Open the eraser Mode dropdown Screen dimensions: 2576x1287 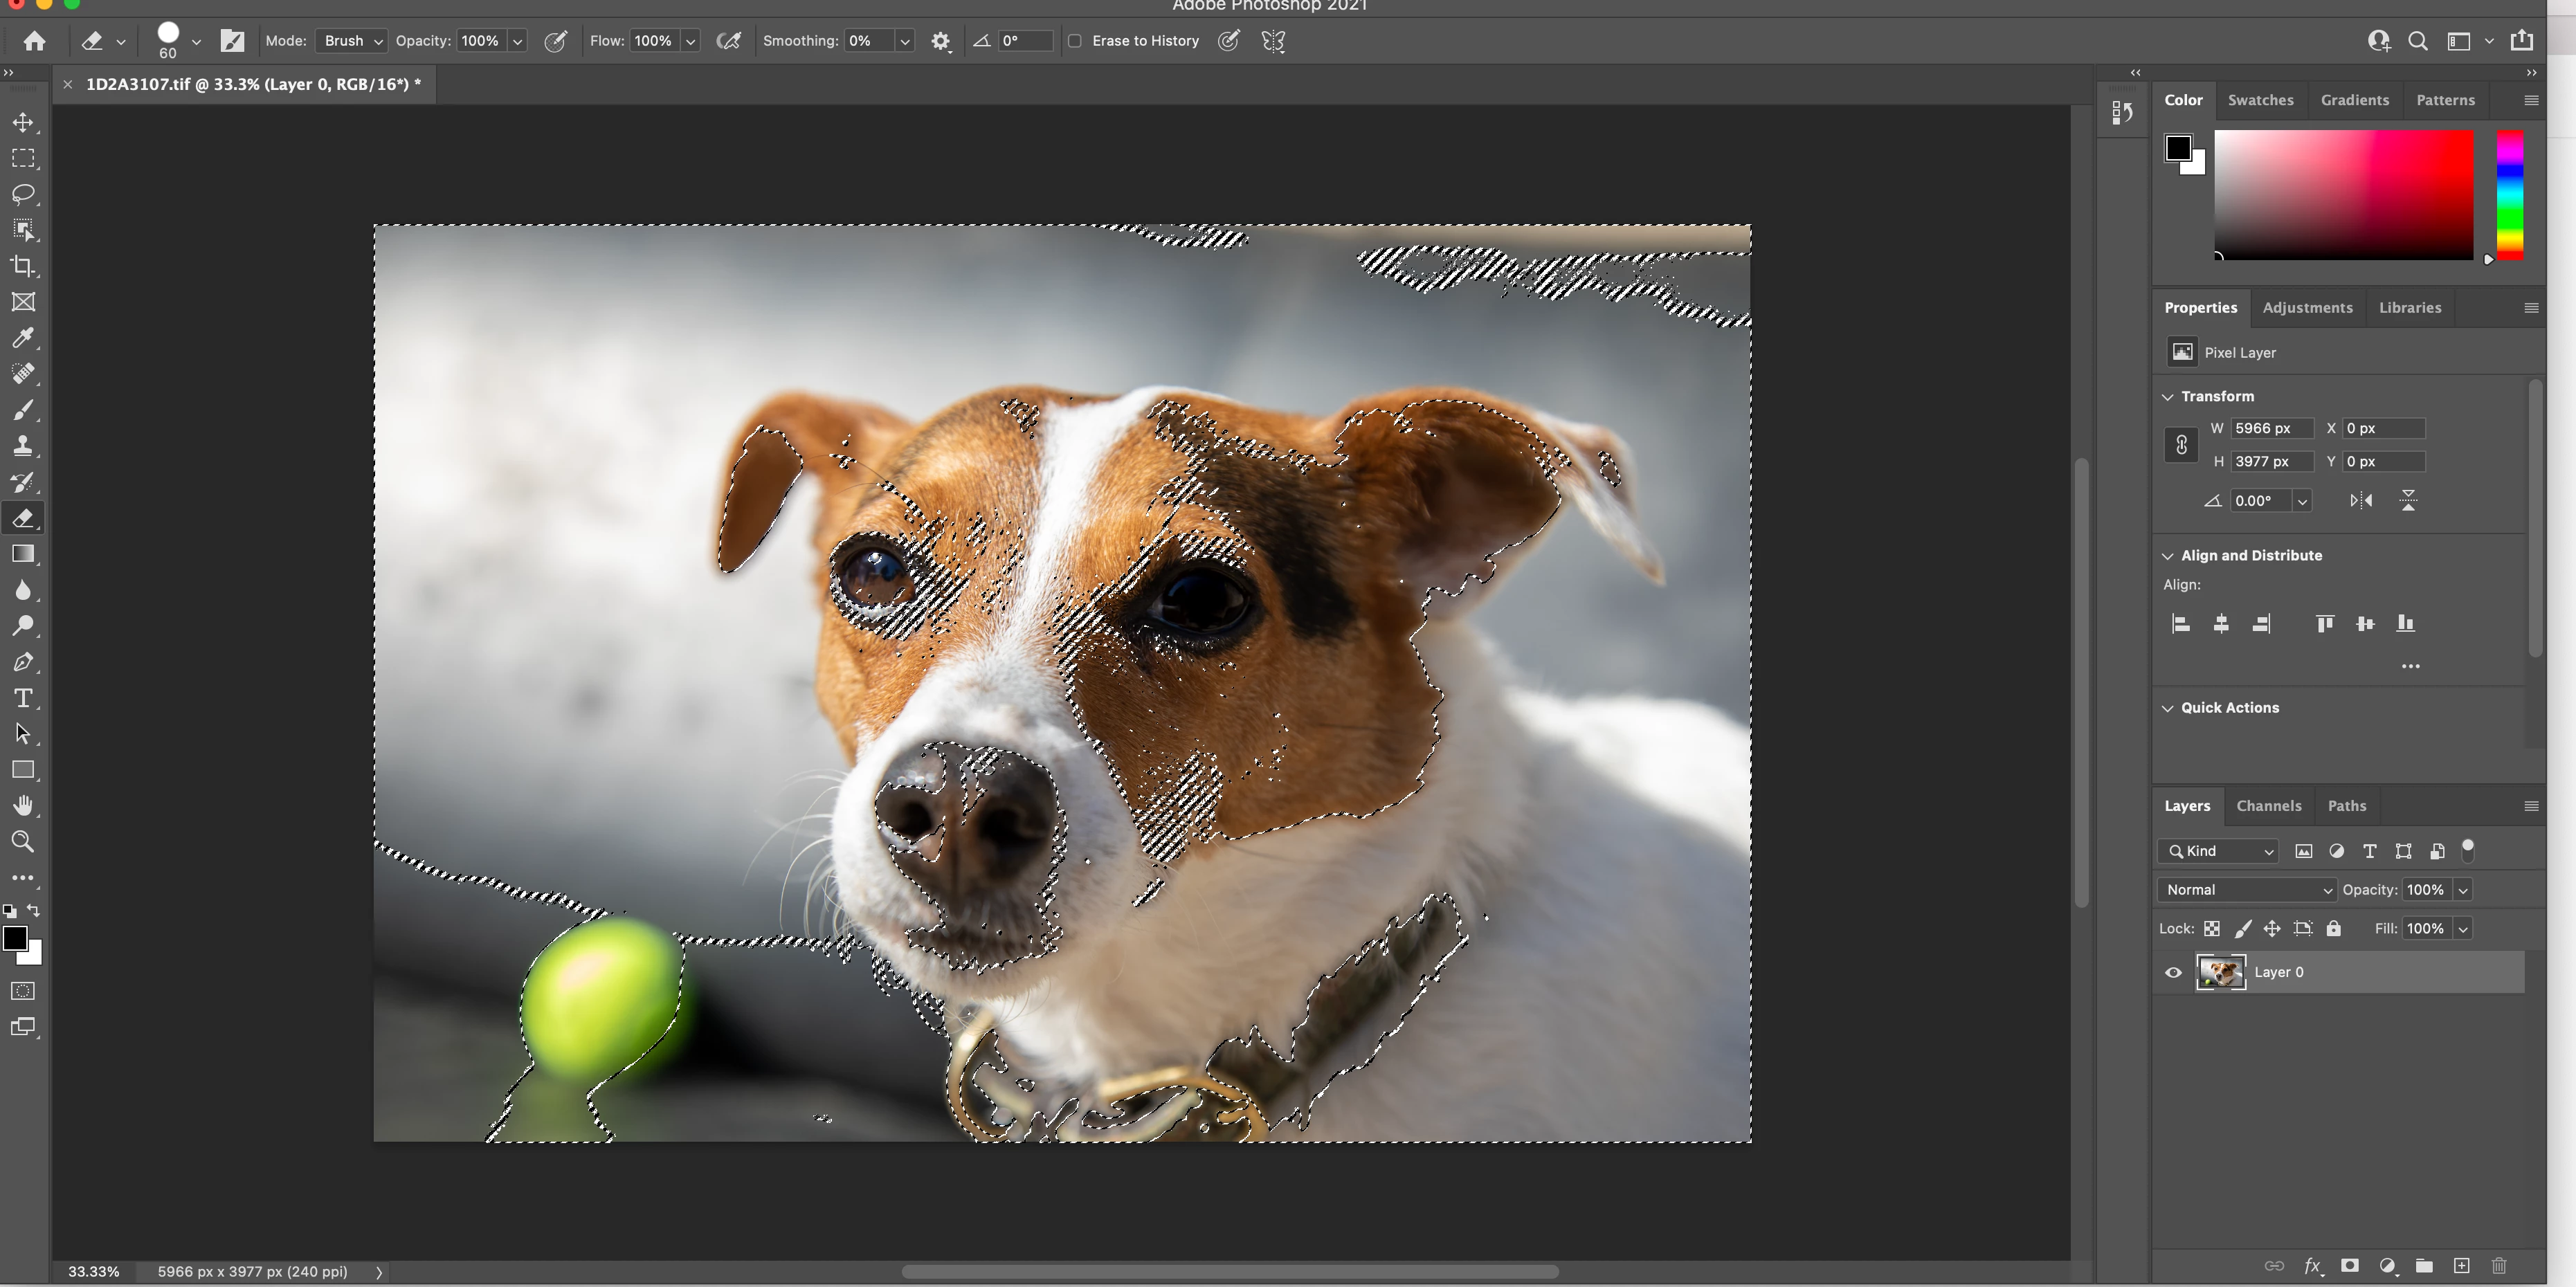tap(351, 41)
